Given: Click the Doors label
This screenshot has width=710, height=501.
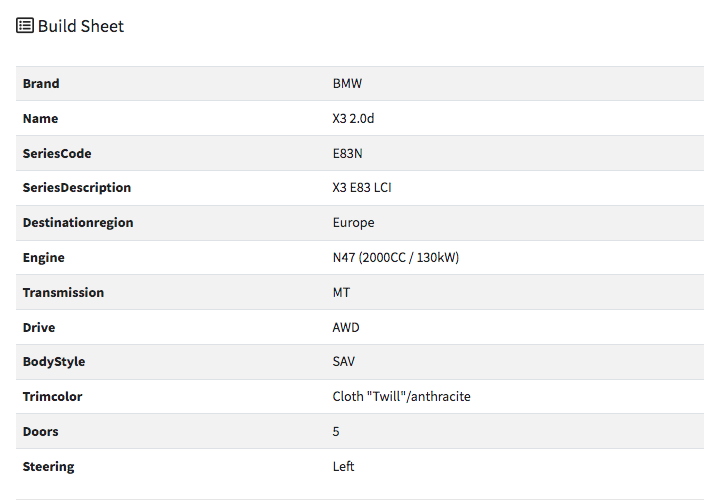Looking at the screenshot, I should (x=41, y=432).
